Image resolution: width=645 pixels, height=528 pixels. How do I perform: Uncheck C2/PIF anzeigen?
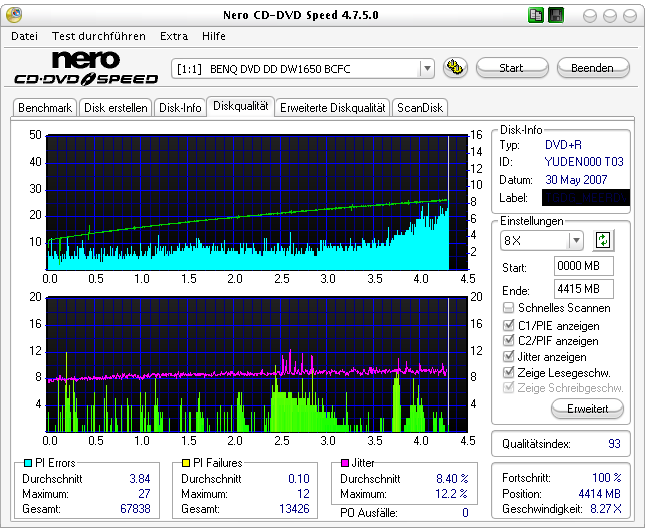(x=508, y=340)
